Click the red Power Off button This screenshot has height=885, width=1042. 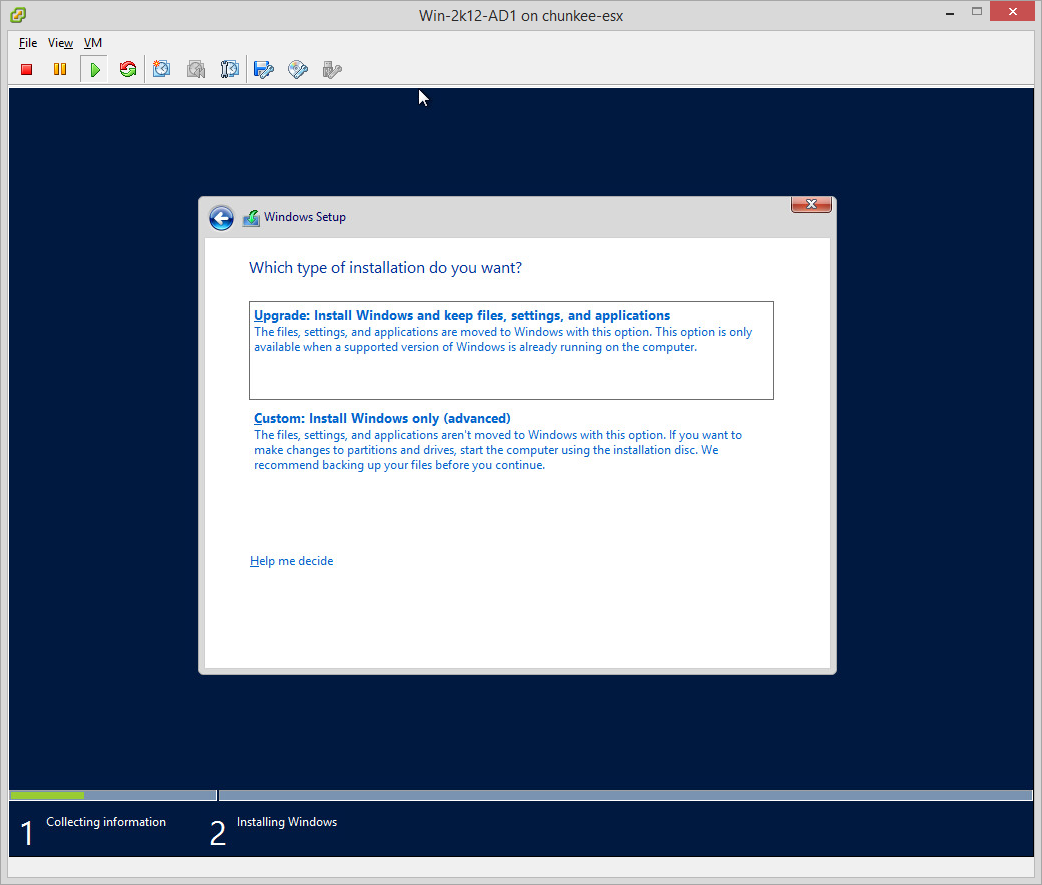pyautogui.click(x=27, y=70)
